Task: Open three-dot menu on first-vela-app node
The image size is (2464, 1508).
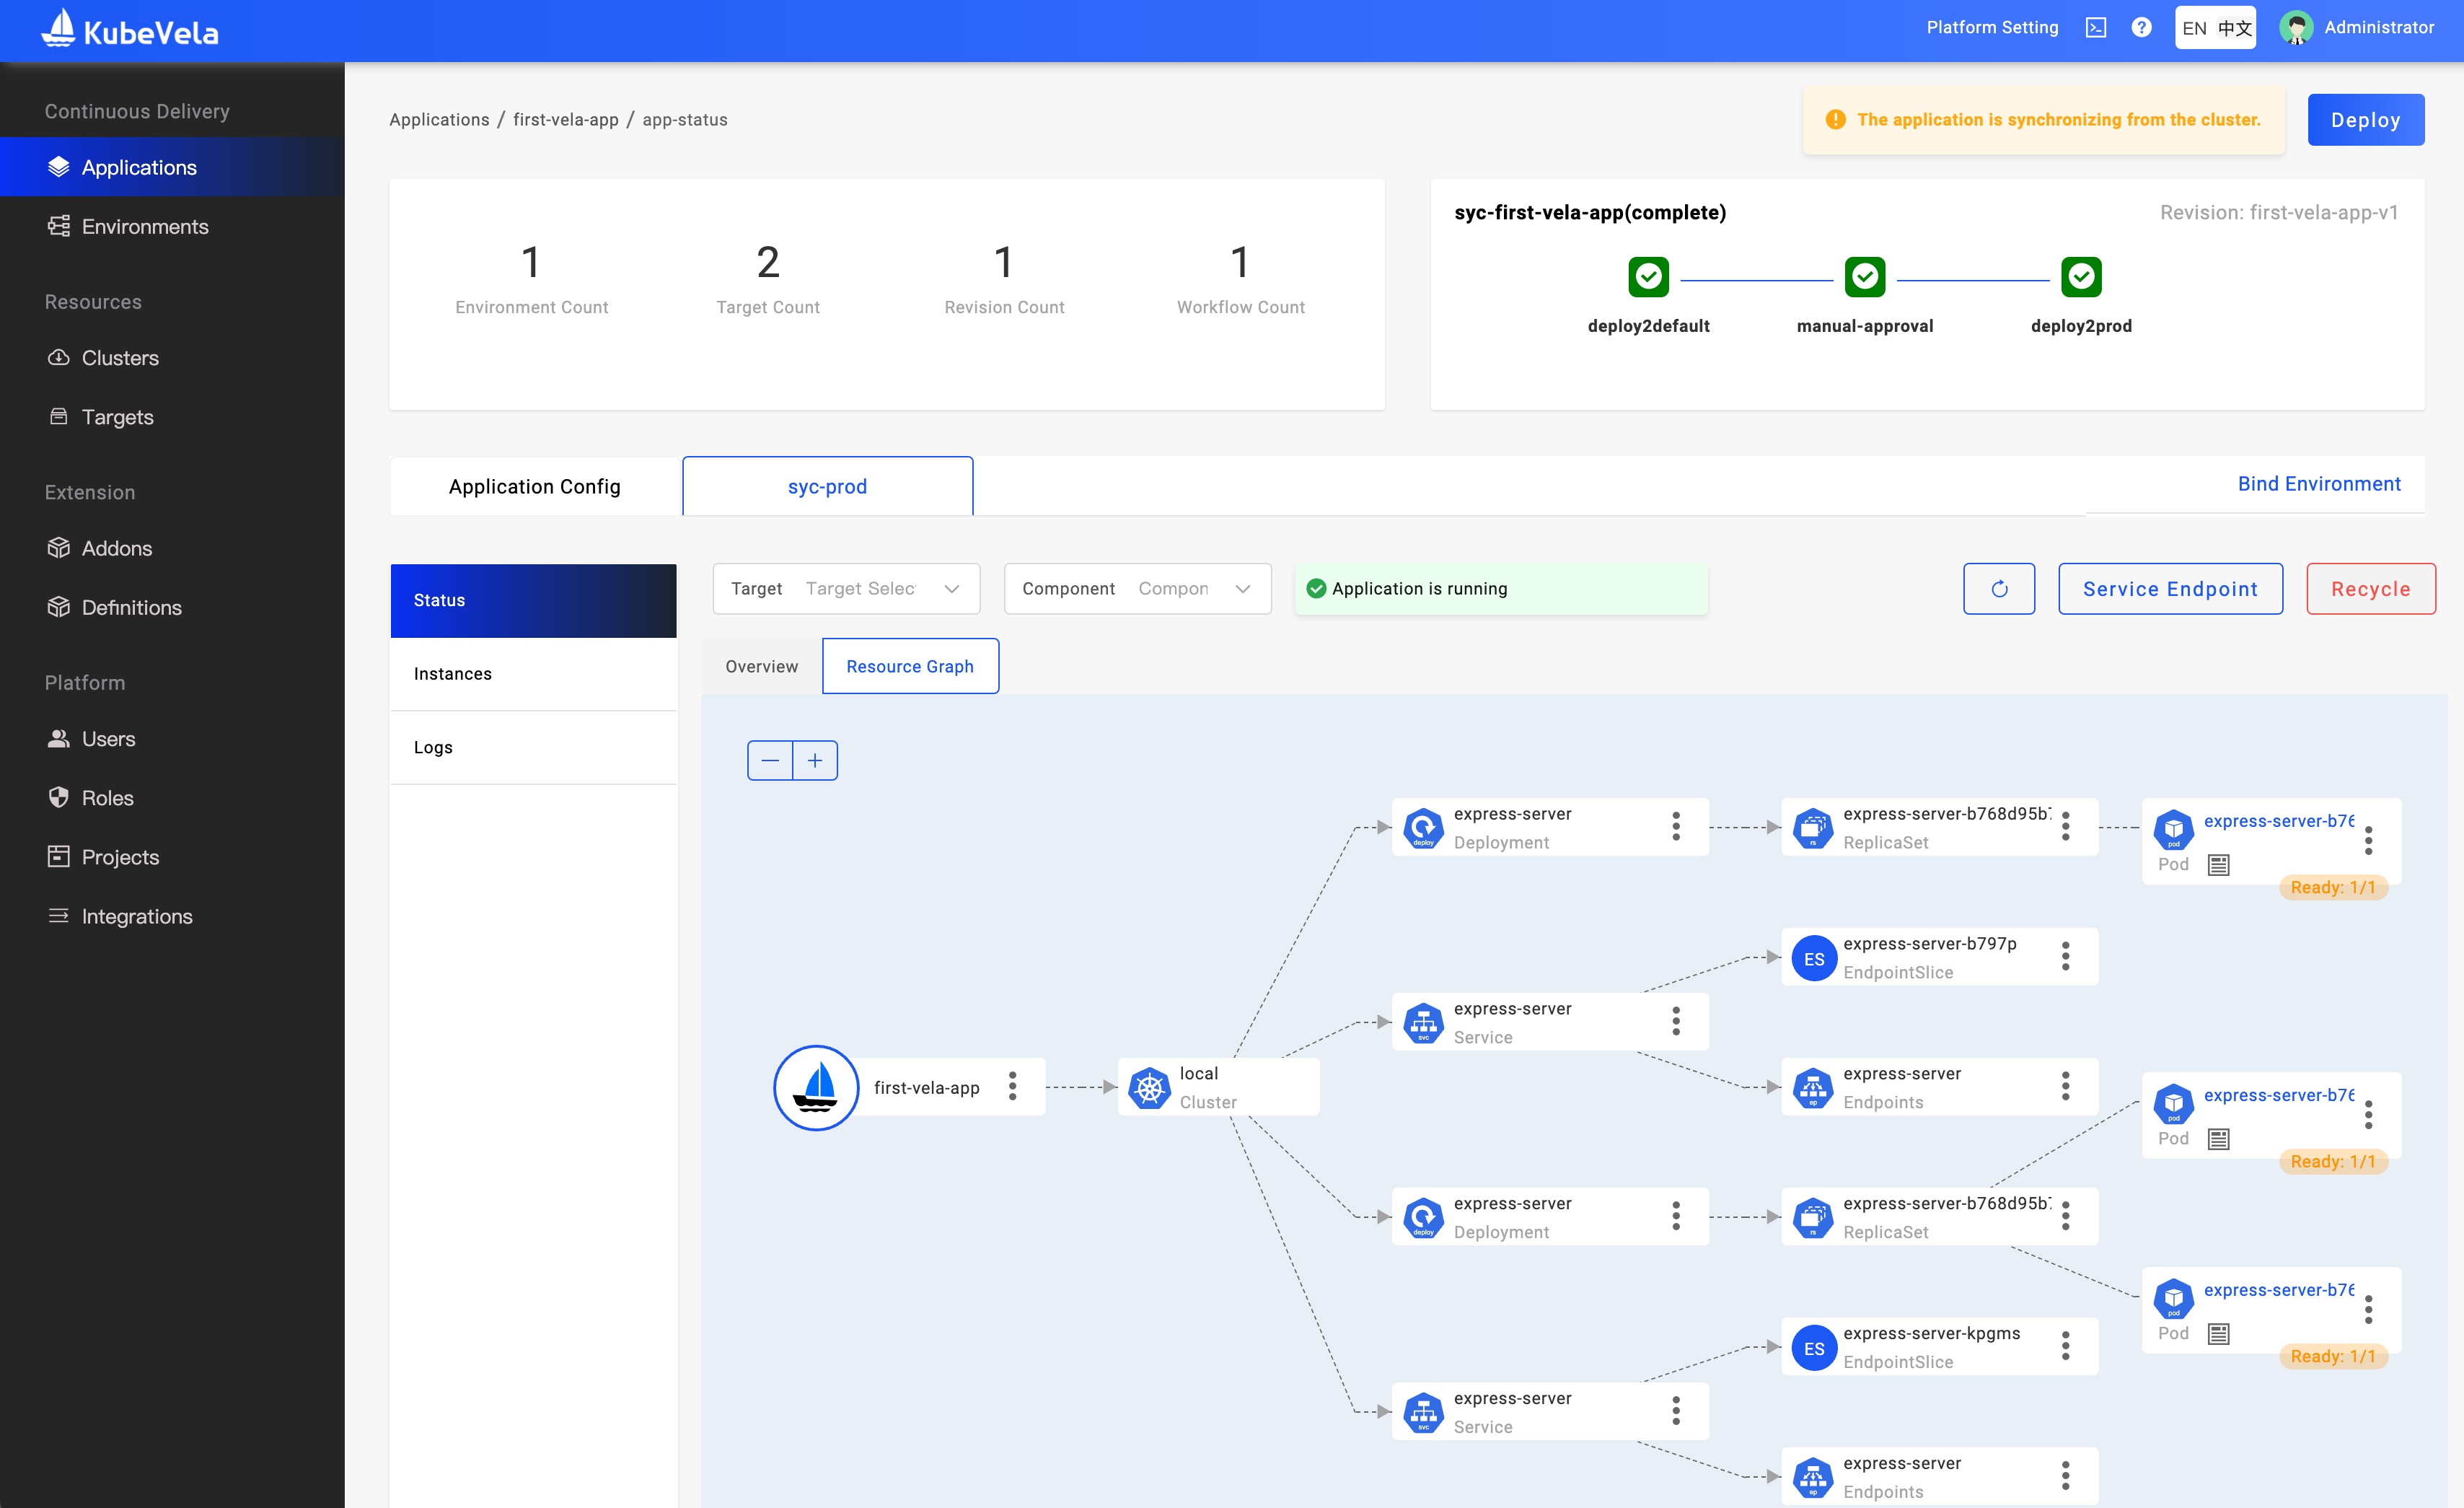Action: pos(1012,1087)
